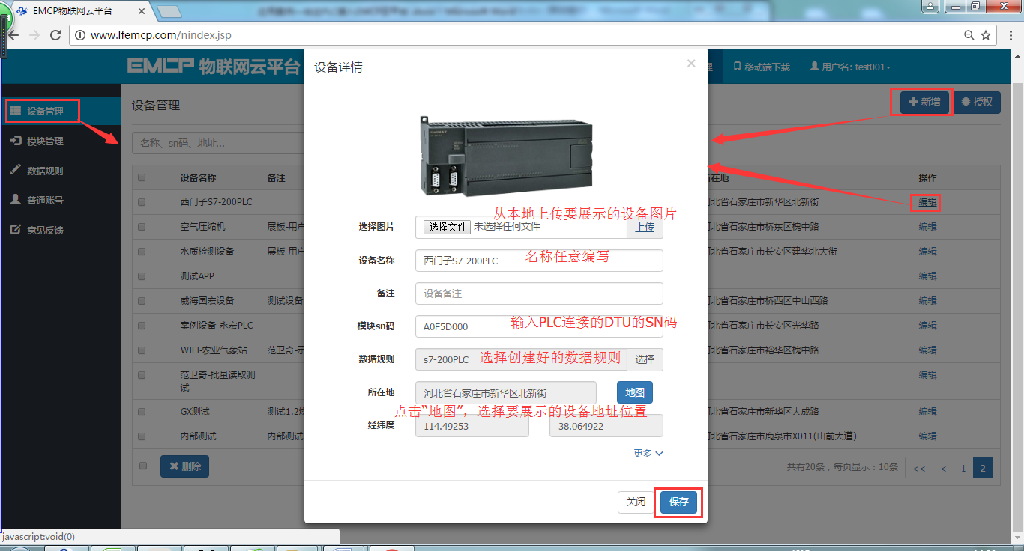Click the 设备名称 input field
This screenshot has width=1024, height=551.
click(x=539, y=260)
